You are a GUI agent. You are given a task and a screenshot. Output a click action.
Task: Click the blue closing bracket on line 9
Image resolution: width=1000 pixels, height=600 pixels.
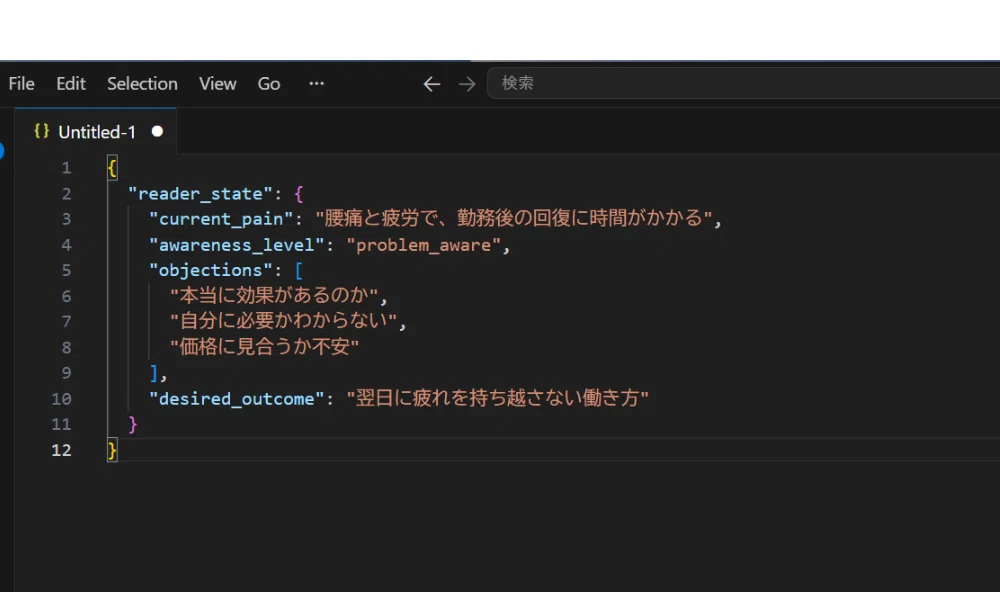coord(154,373)
